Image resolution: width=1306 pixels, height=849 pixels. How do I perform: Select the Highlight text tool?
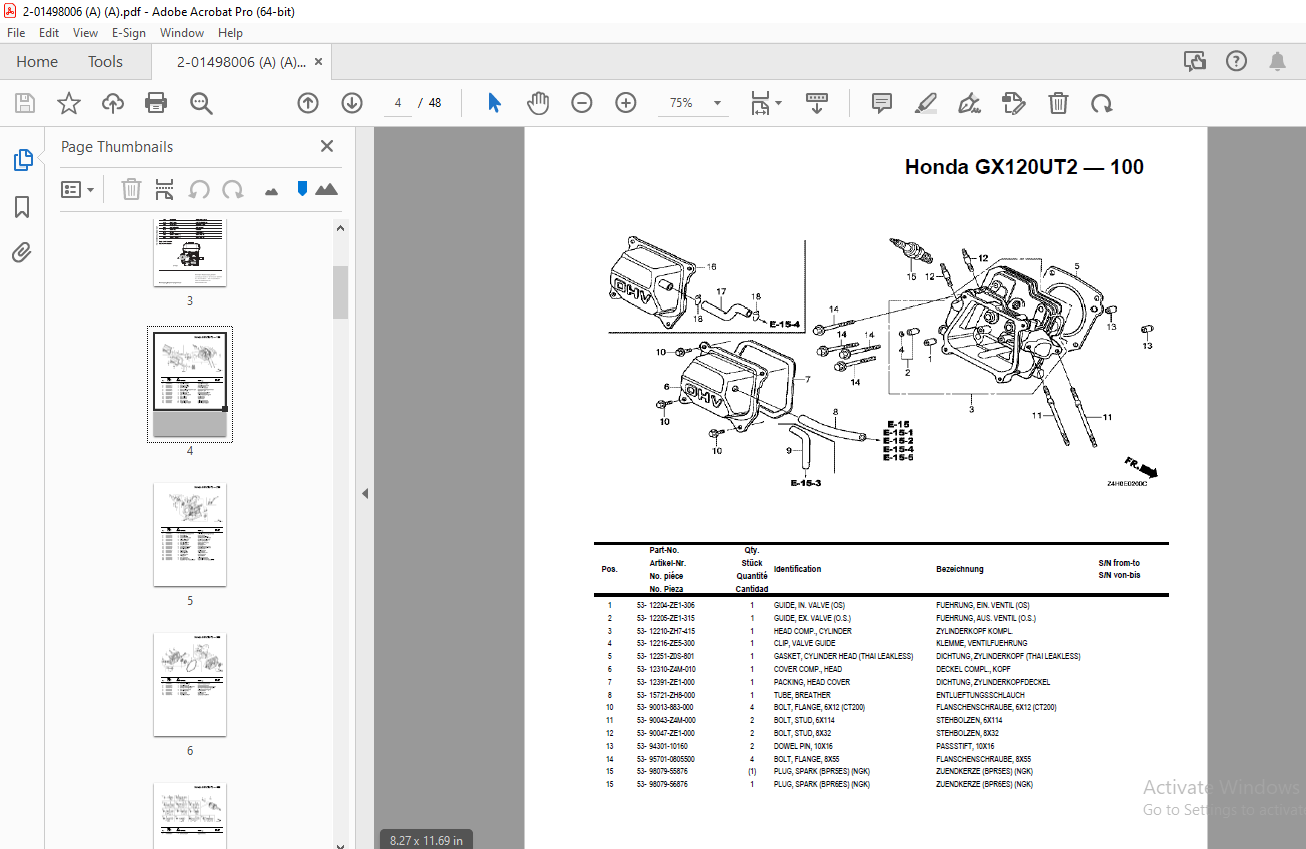tap(926, 103)
